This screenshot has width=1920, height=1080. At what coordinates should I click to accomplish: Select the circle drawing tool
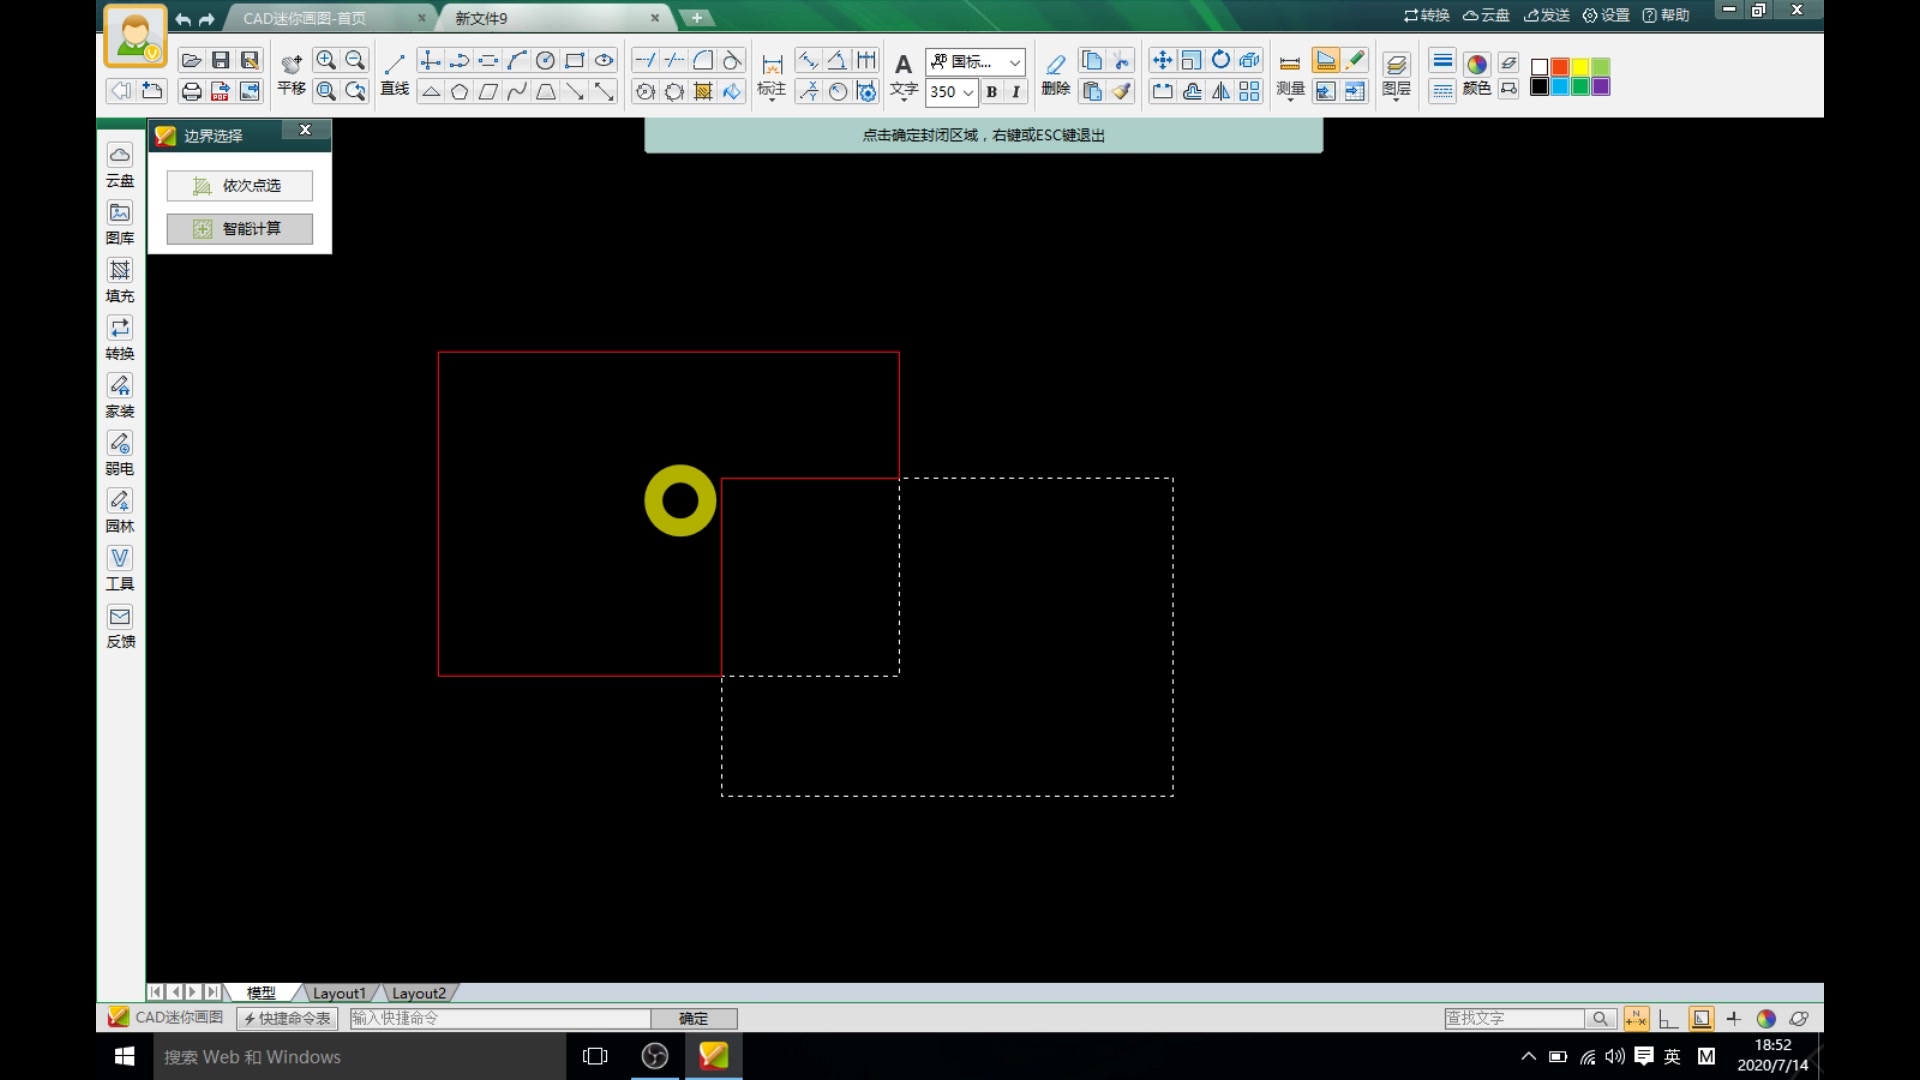(545, 60)
